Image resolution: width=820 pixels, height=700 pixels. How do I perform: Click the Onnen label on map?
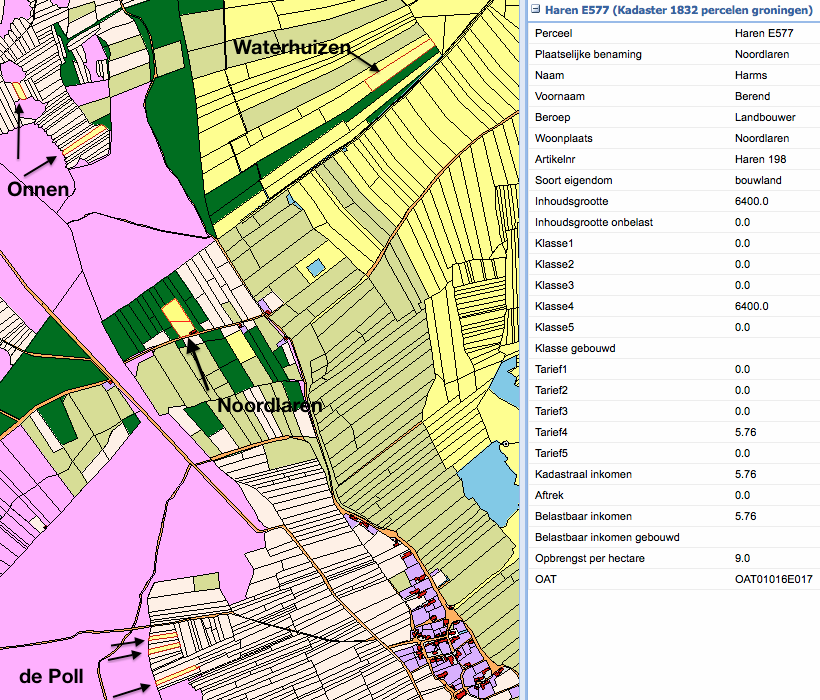pyautogui.click(x=37, y=189)
